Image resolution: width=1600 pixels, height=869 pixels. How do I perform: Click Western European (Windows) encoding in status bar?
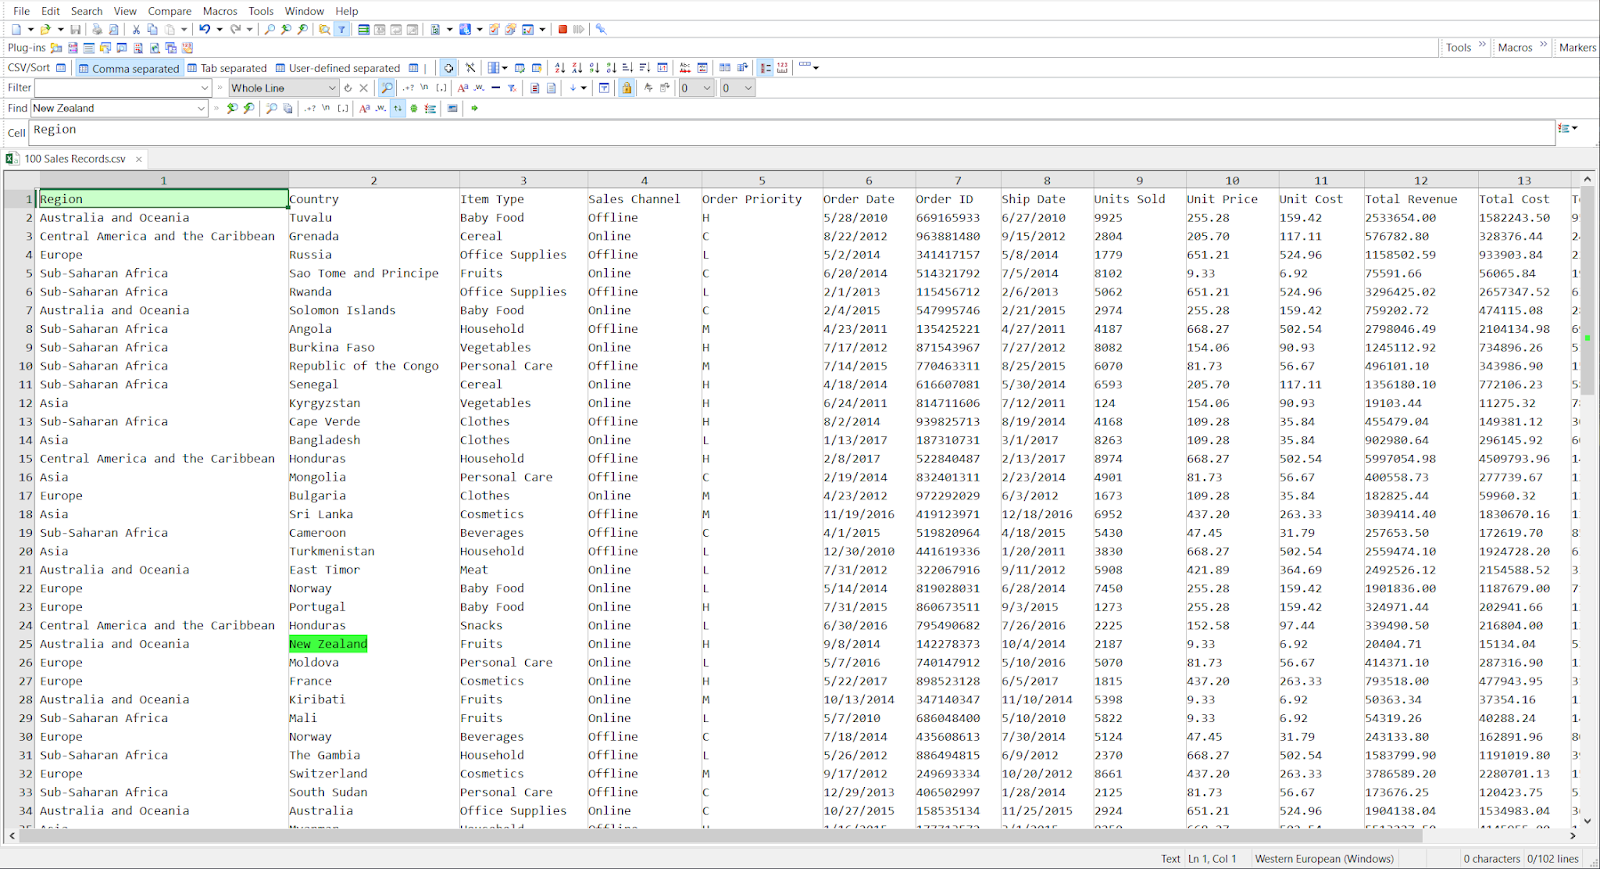pos(1324,858)
